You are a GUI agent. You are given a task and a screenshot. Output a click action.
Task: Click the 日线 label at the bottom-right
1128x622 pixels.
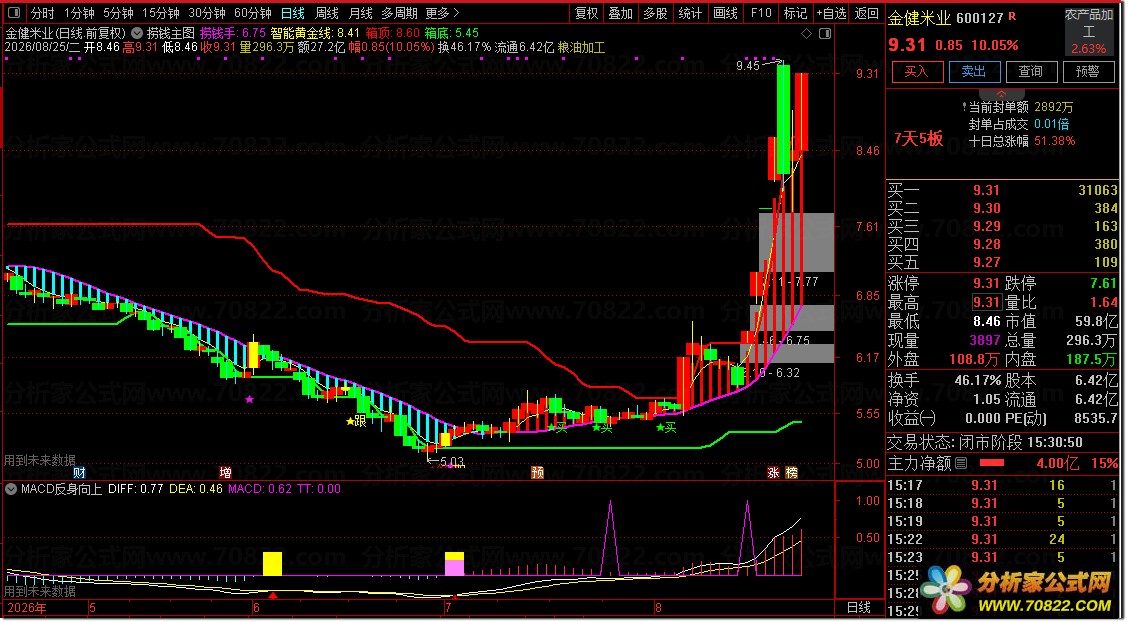click(859, 608)
